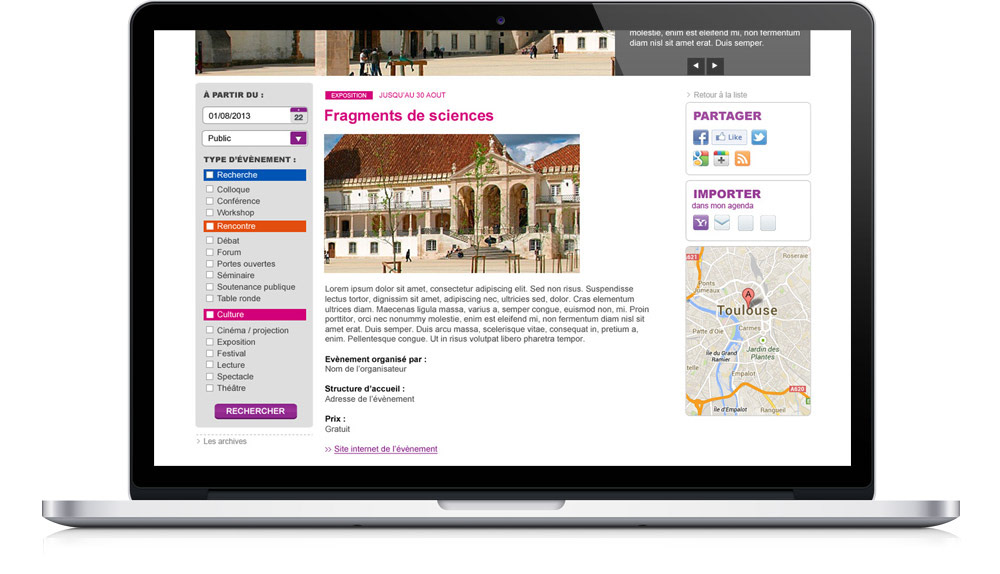Select the Forum checkbox
Viewport: 1000px width, 574px height.
pyautogui.click(x=209, y=252)
